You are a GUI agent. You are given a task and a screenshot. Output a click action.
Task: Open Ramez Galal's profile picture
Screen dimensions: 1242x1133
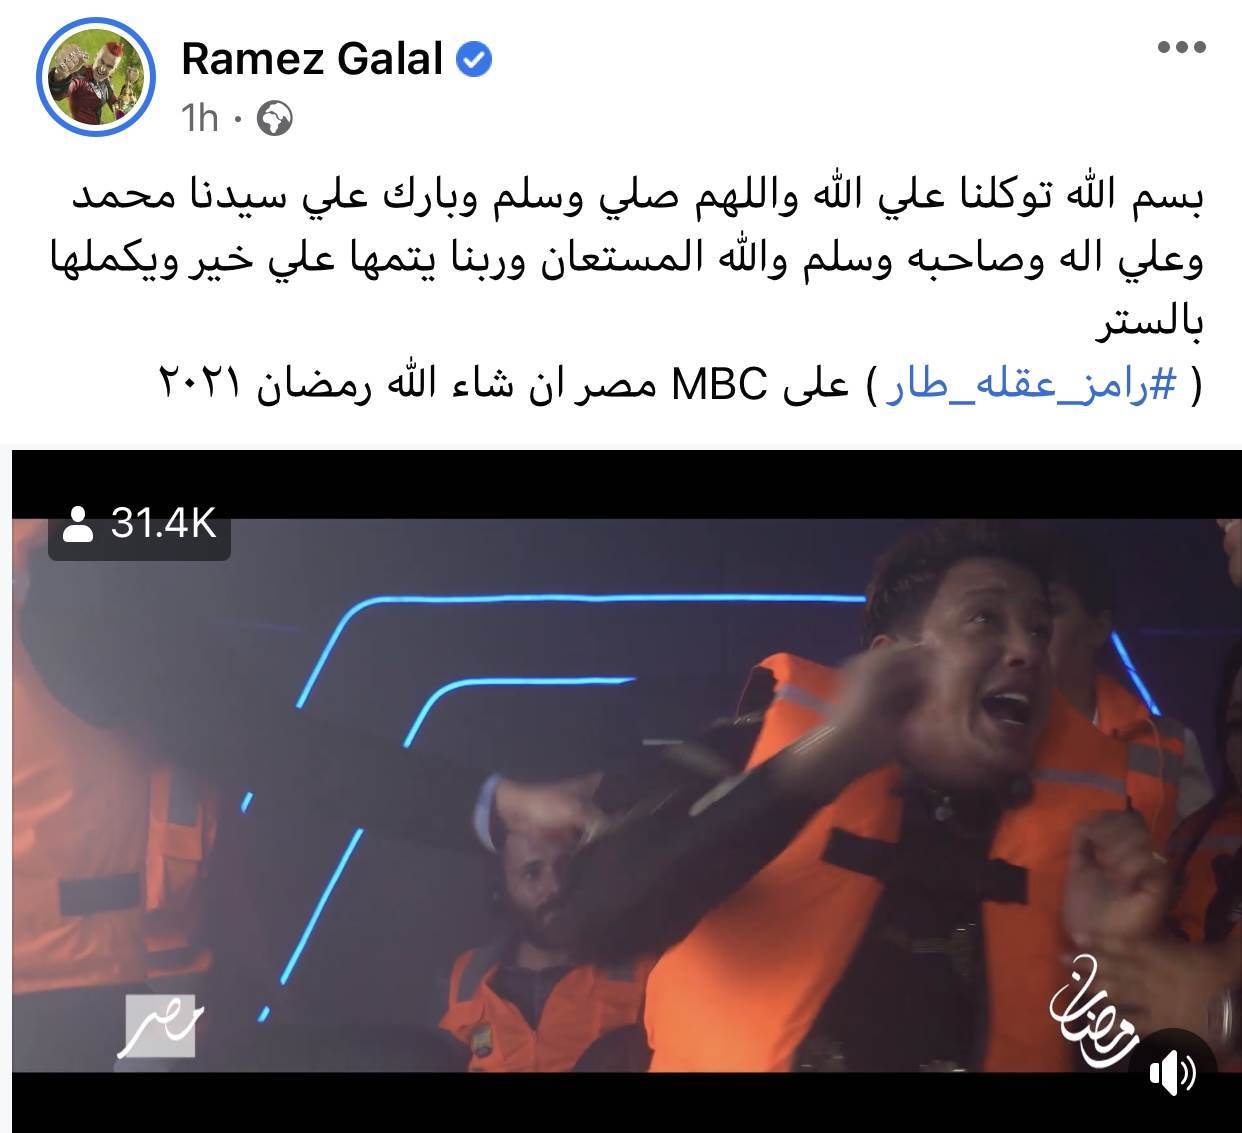[x=97, y=78]
